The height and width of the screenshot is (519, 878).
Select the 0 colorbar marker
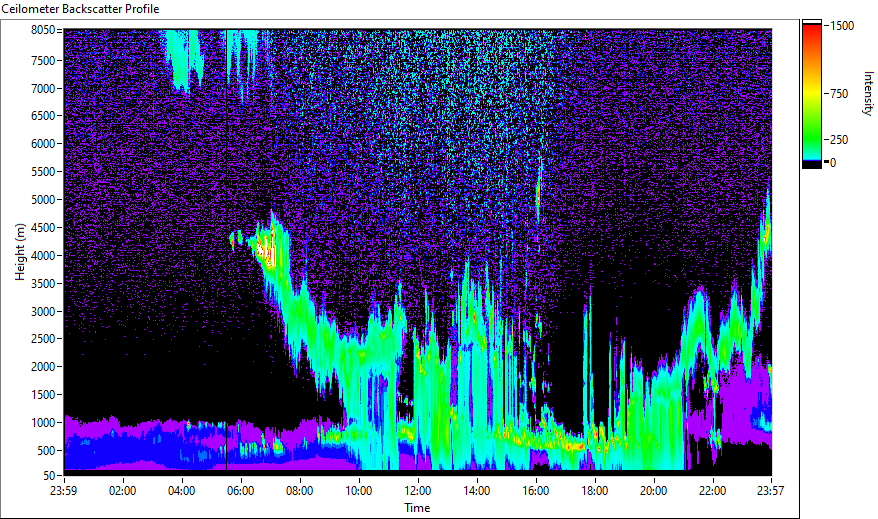(x=833, y=163)
